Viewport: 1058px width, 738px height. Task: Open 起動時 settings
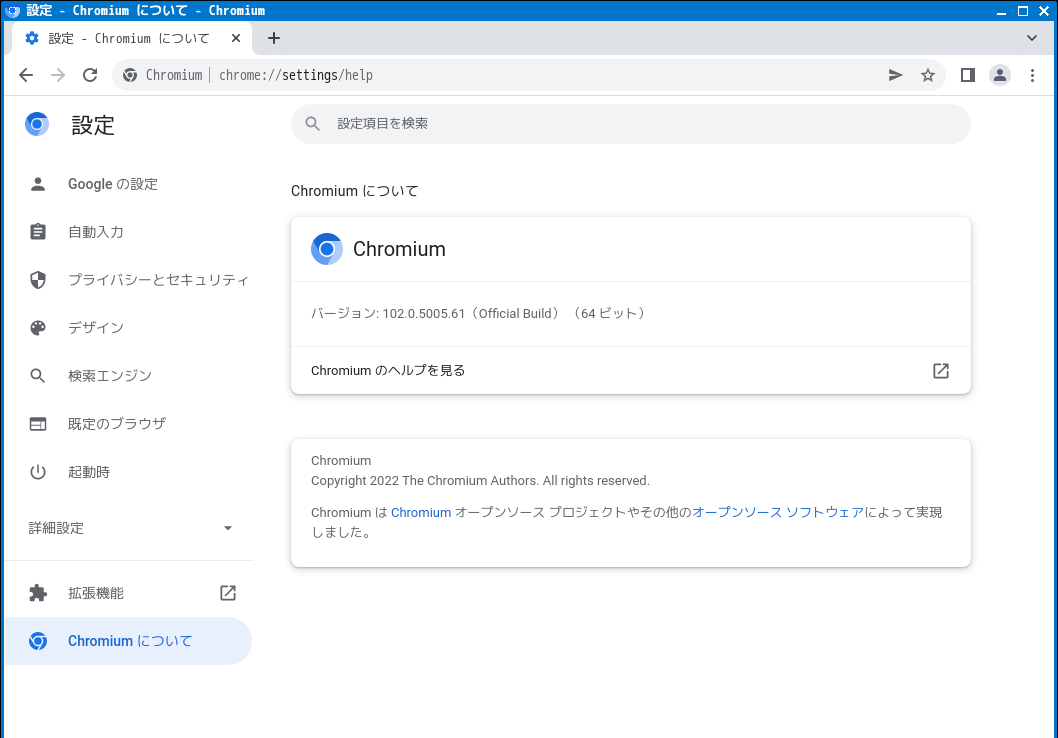click(128, 472)
